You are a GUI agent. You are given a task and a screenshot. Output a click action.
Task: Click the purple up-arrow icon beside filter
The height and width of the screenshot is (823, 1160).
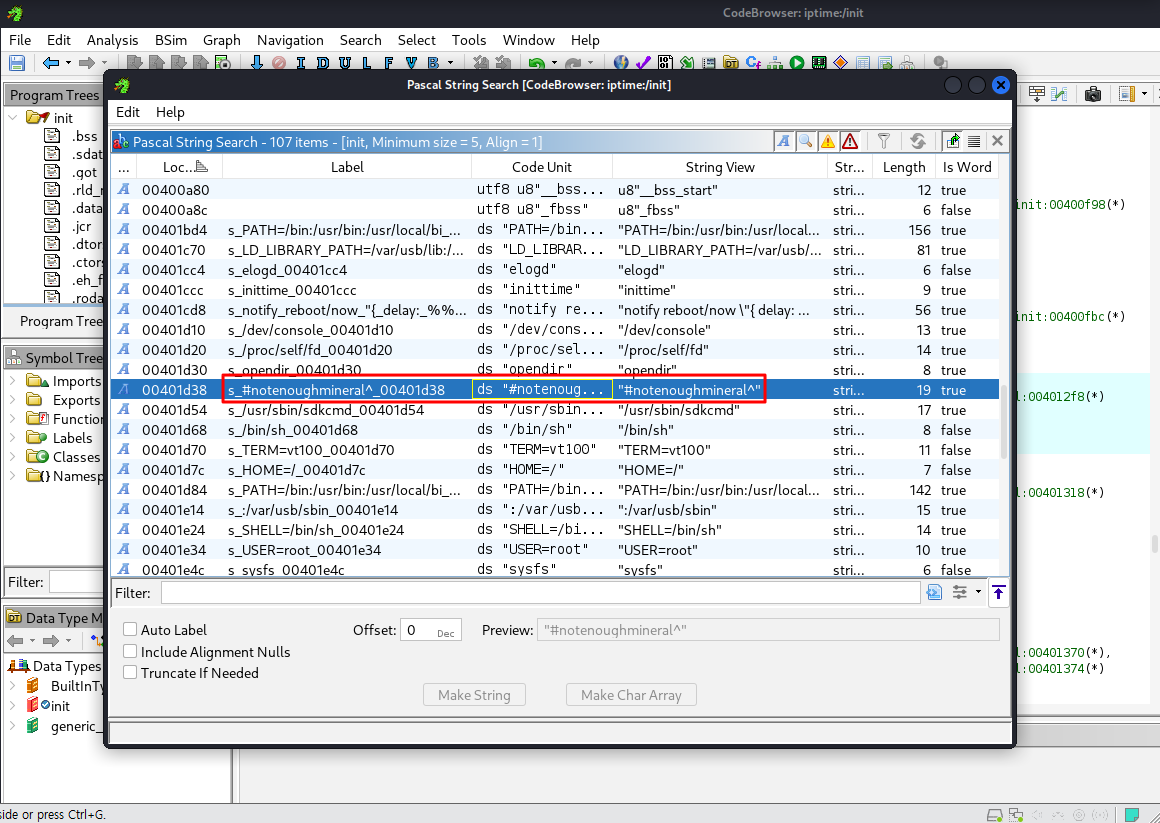(999, 592)
